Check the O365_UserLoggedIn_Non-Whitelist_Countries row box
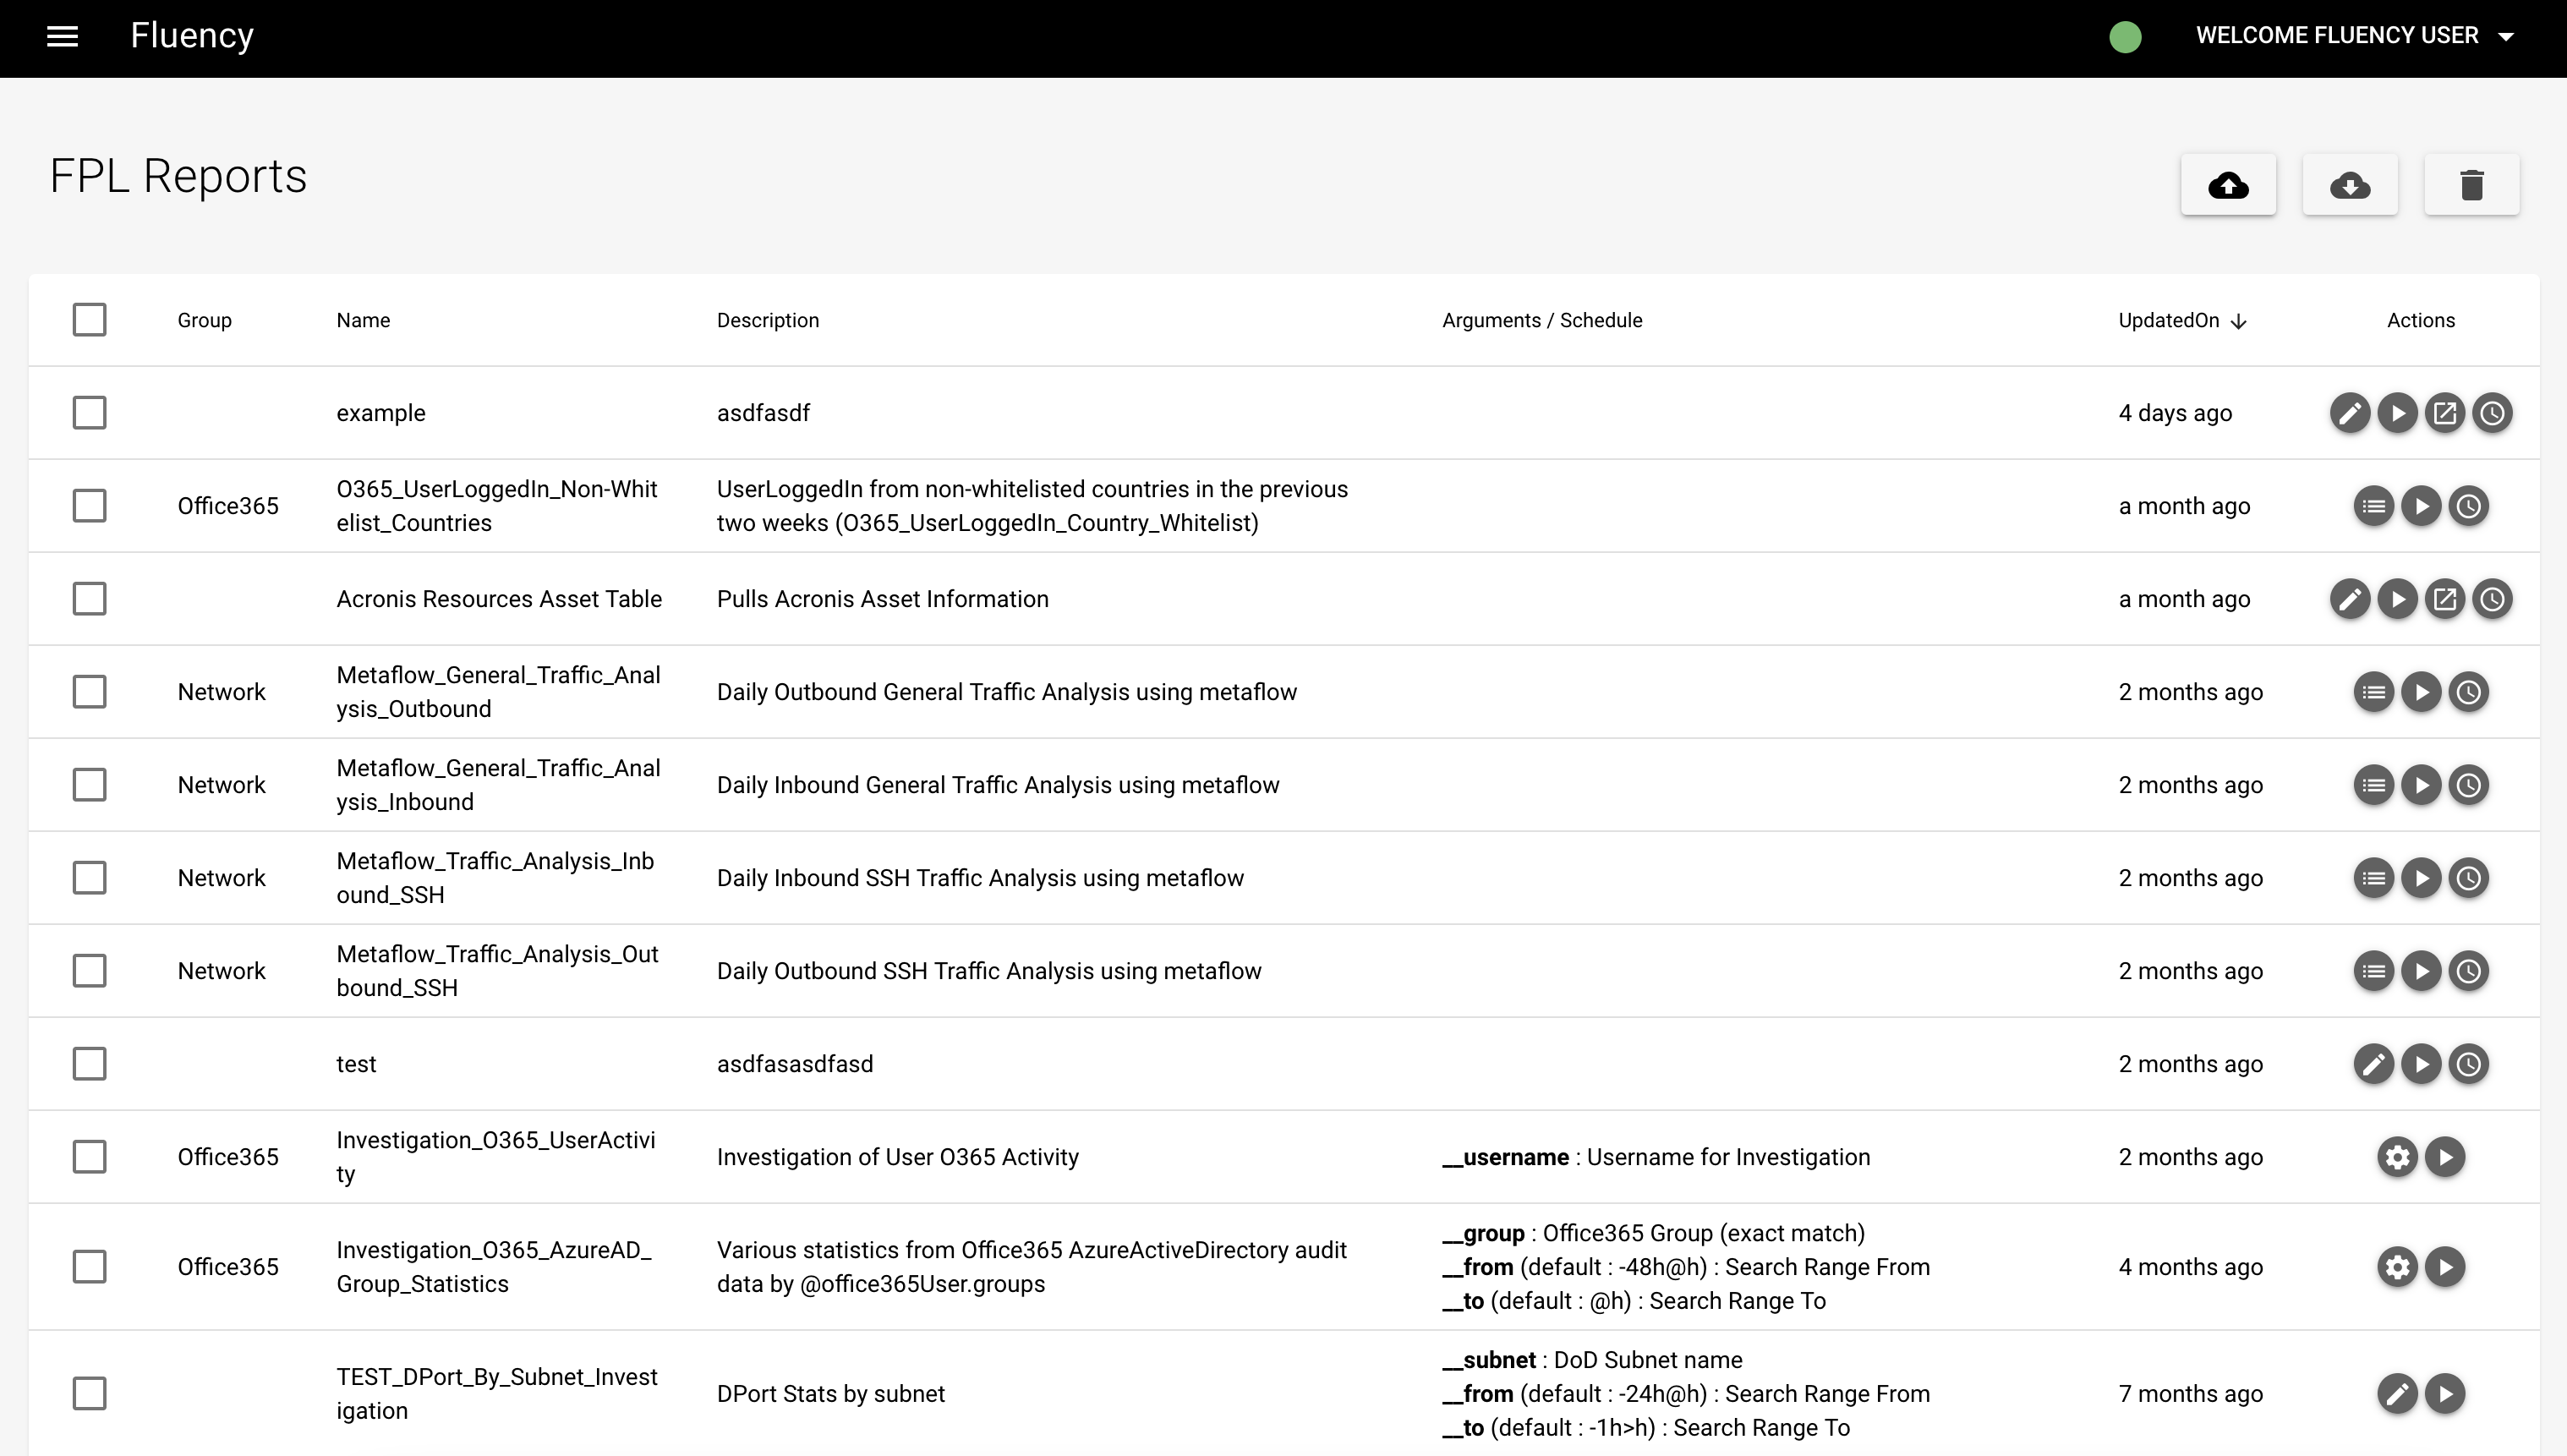The image size is (2567, 1456). click(x=89, y=506)
